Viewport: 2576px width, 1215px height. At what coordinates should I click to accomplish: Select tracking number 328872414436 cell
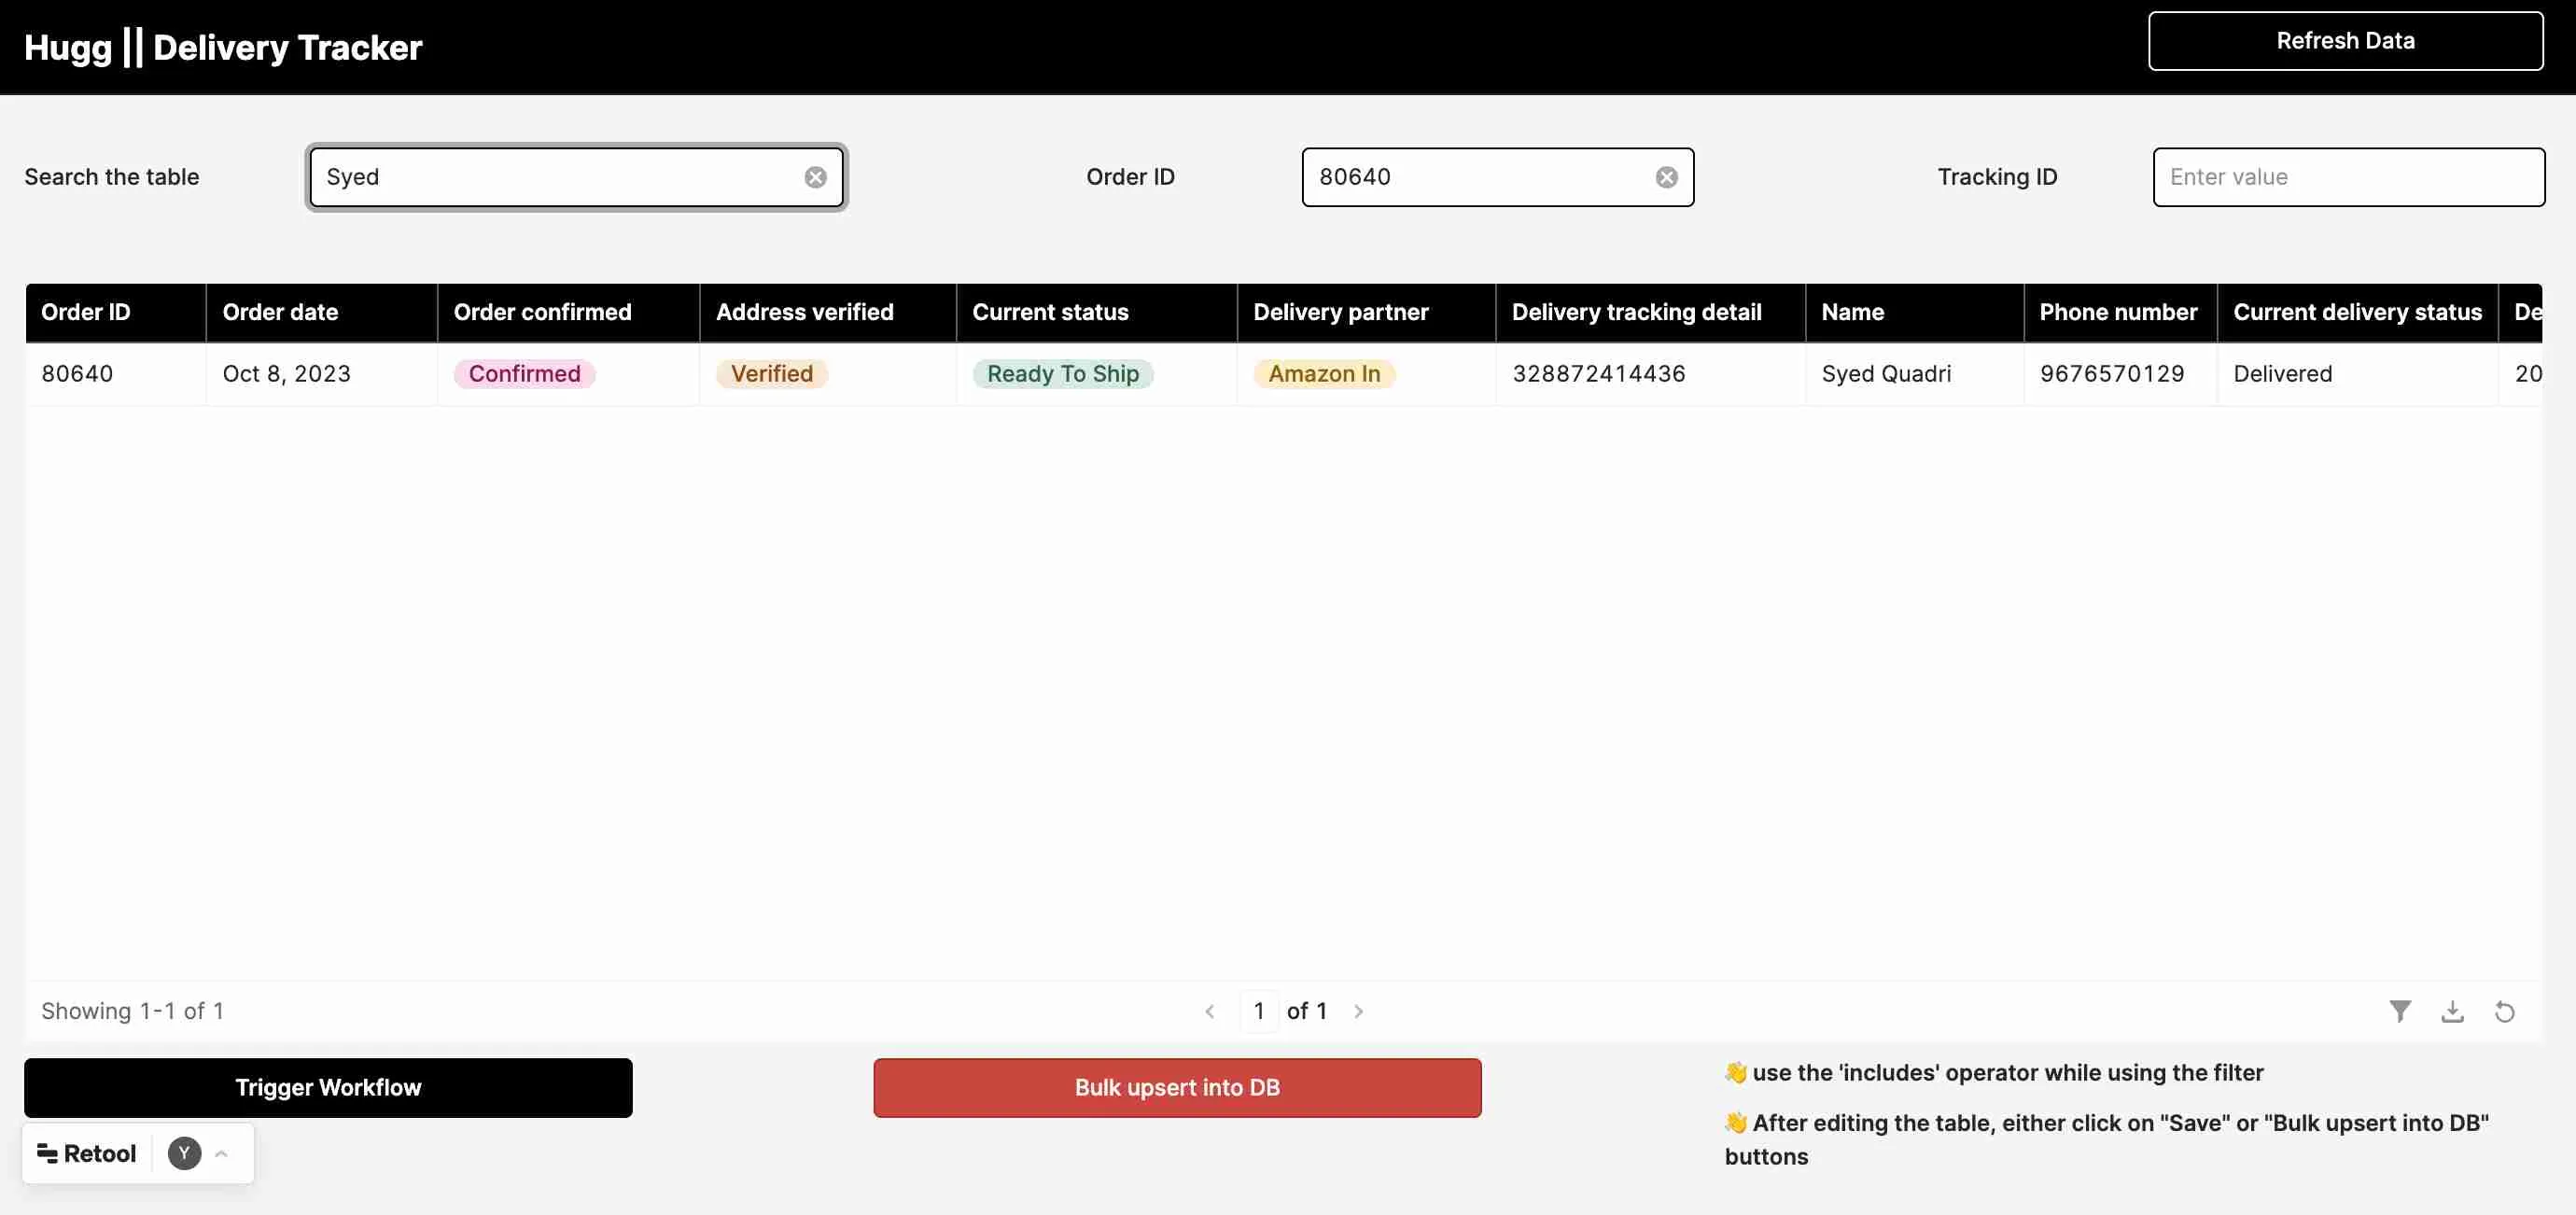(x=1650, y=374)
